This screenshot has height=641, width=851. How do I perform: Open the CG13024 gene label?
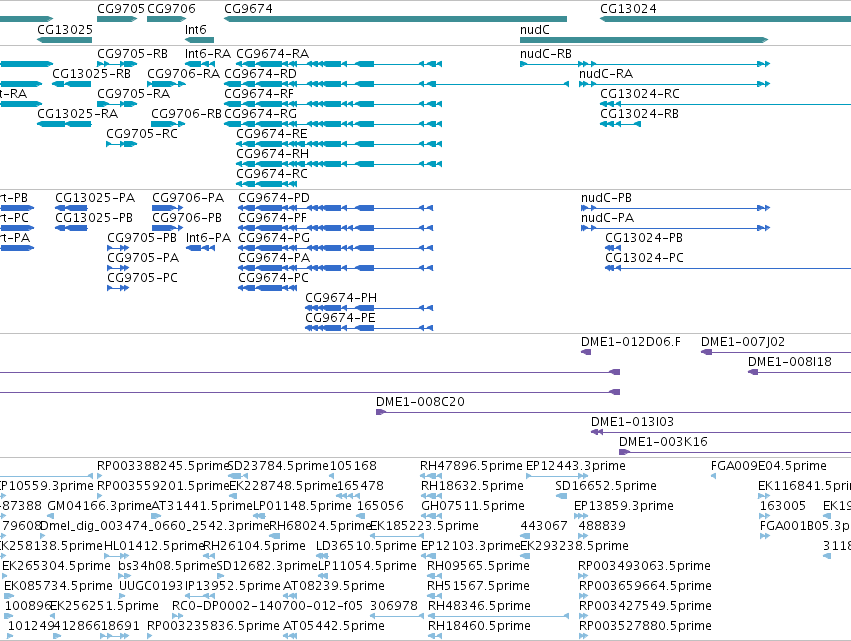(x=628, y=9)
